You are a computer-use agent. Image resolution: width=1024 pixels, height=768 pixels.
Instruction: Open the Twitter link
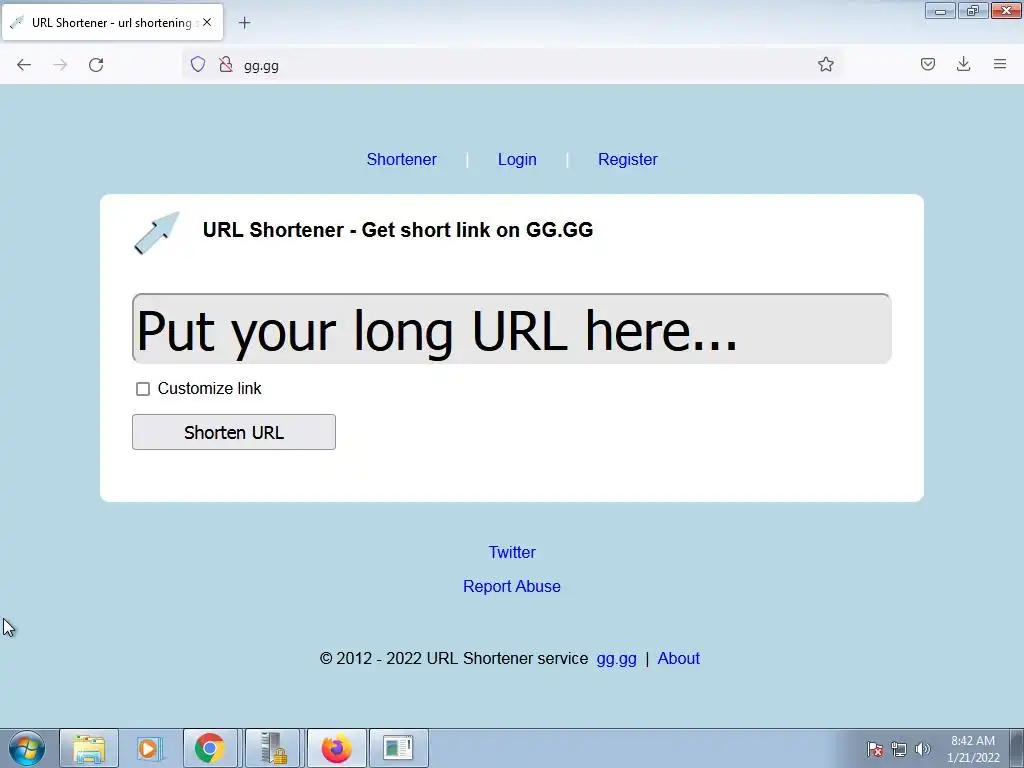point(512,552)
